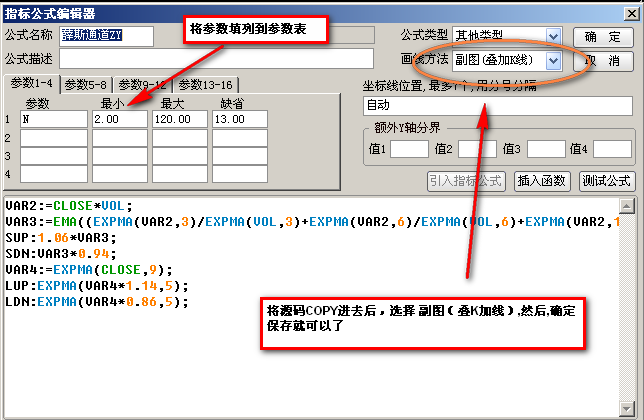Click the LUP:EXPMA(VAR4*1.14,5); code line
The height and width of the screenshot is (420, 644).
[x=97, y=286]
